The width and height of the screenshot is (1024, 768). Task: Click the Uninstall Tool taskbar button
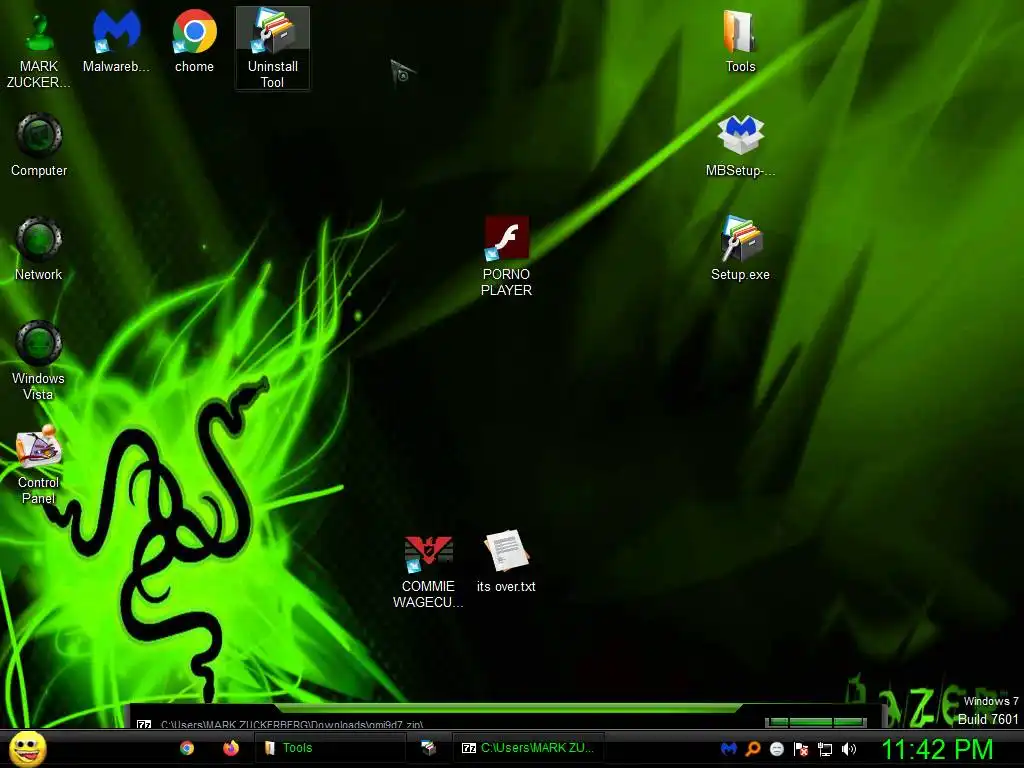coord(428,748)
